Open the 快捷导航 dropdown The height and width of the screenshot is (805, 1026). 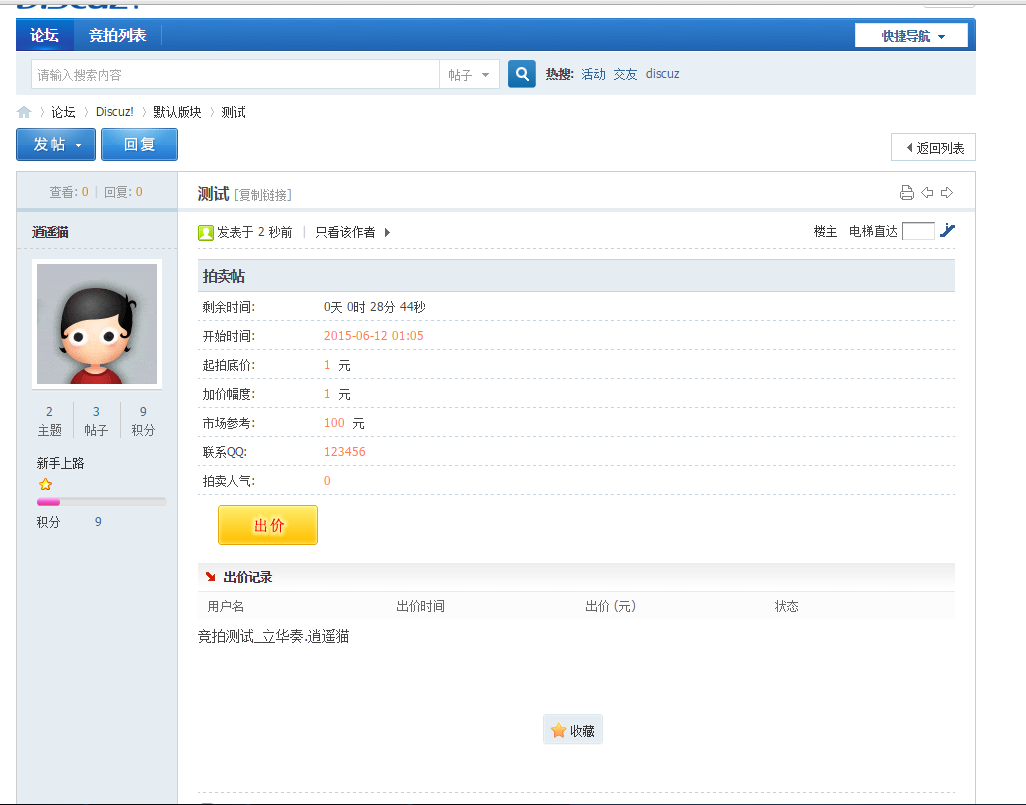(x=911, y=36)
